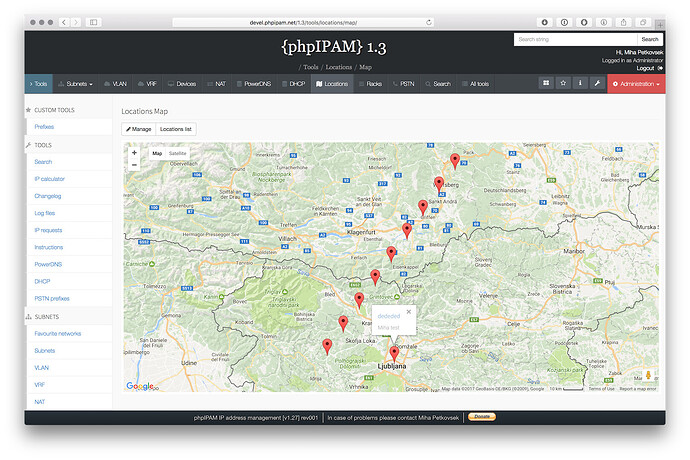Open the PowerDNS menu item
Image resolution: width=690 pixels, height=460 pixels.
click(x=254, y=84)
